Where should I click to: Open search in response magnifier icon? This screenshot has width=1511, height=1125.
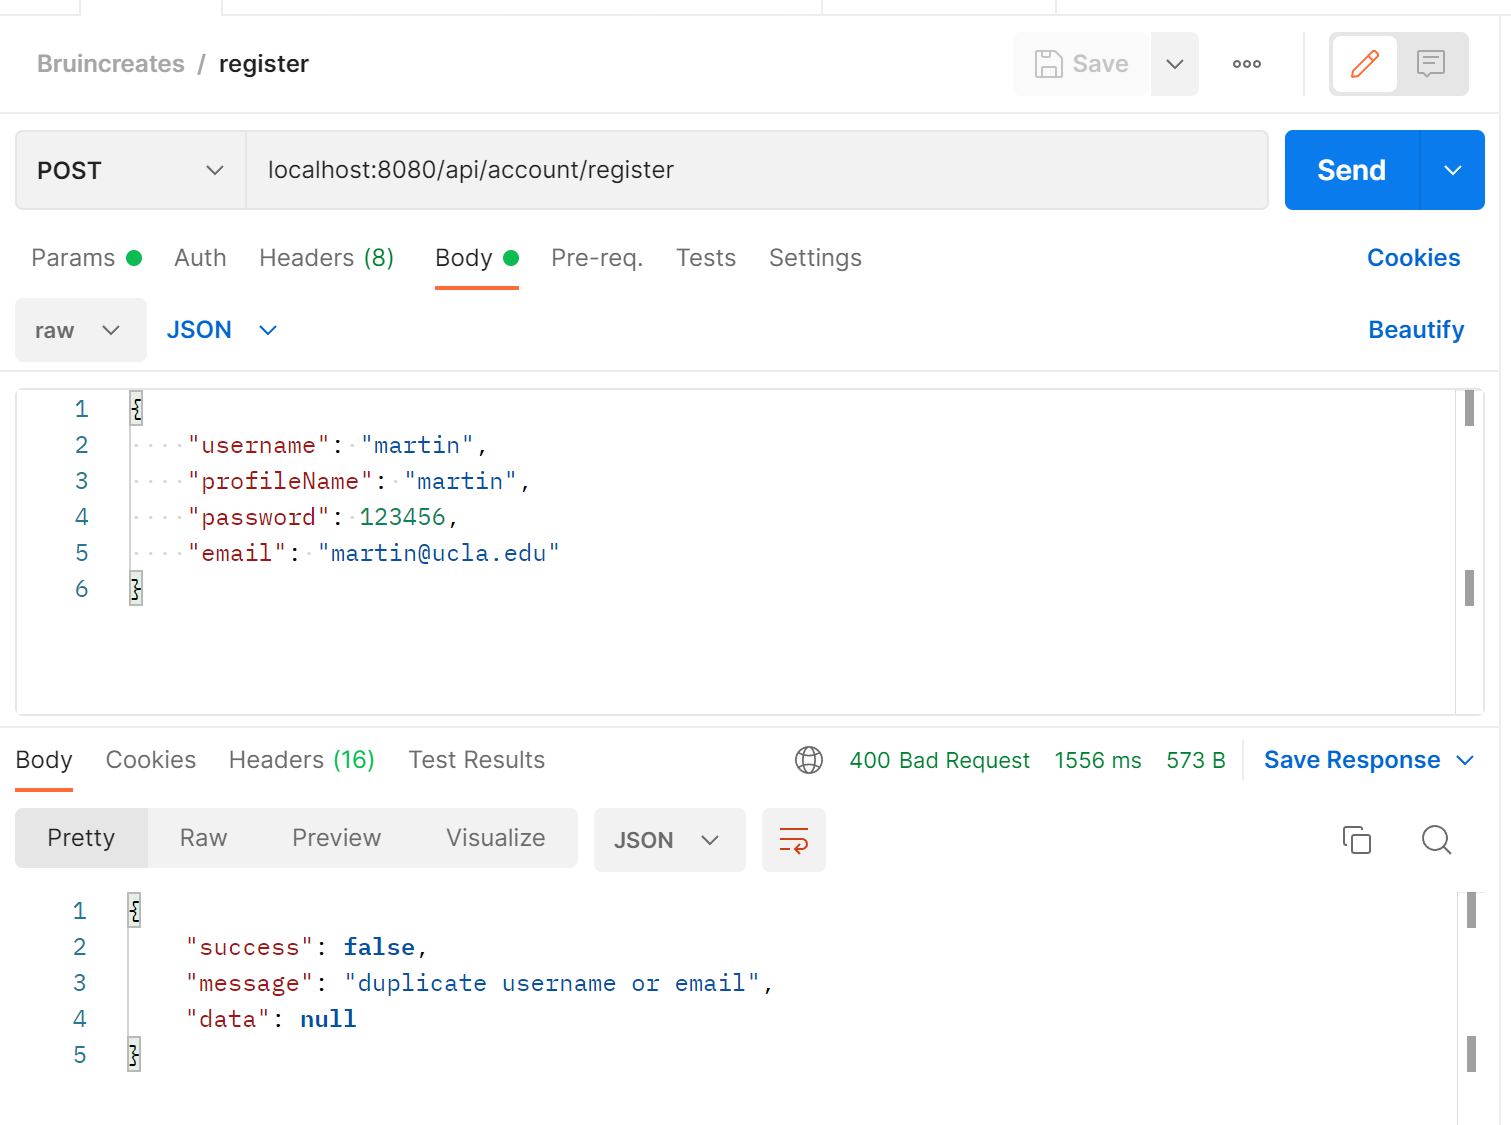(1436, 840)
